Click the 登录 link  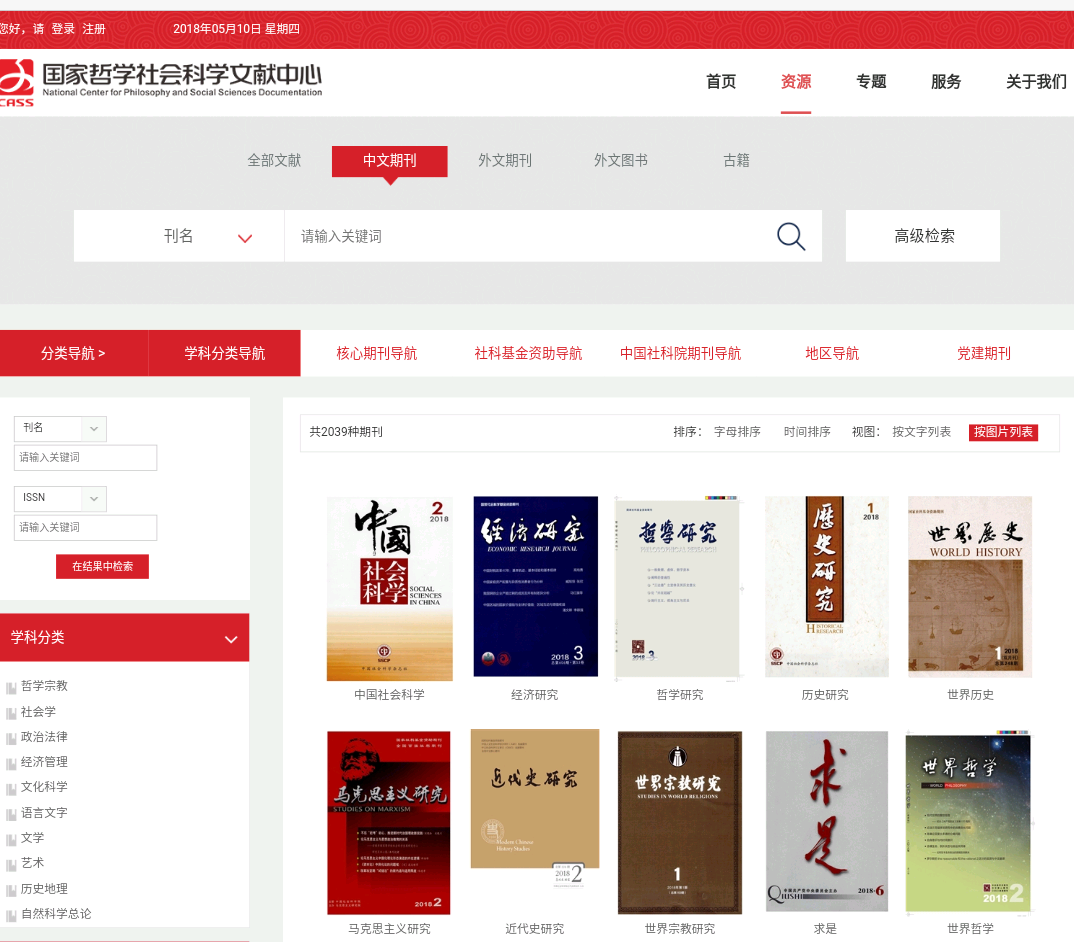[x=63, y=29]
